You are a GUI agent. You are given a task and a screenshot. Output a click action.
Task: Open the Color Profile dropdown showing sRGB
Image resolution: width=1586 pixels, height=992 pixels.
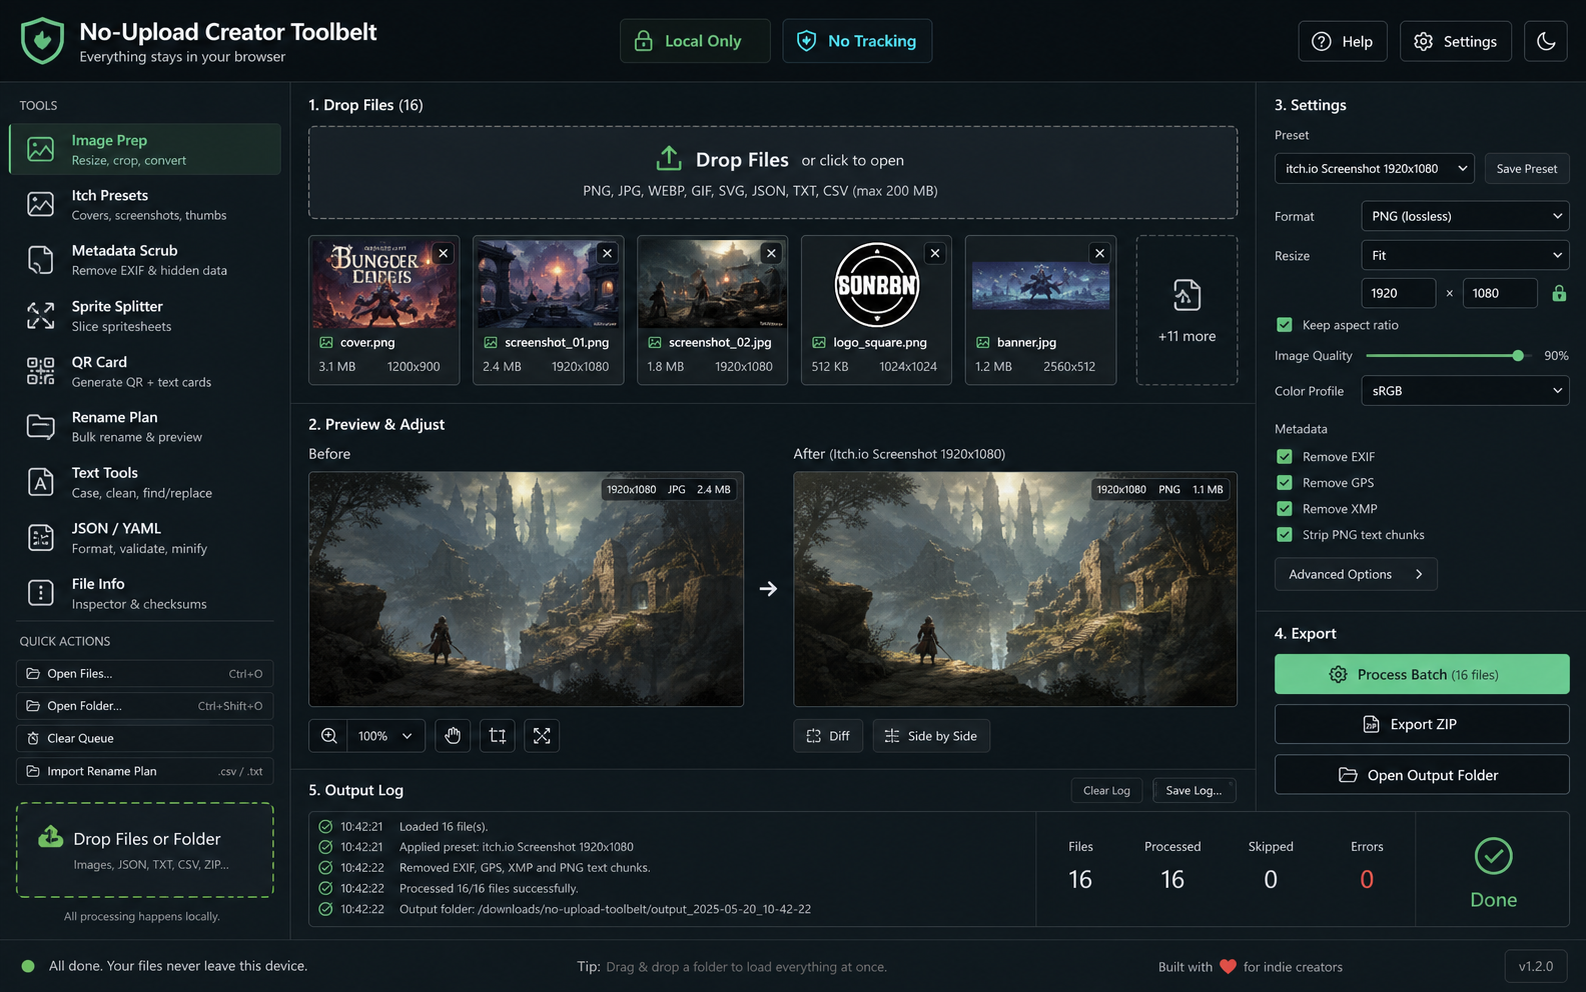click(1465, 391)
